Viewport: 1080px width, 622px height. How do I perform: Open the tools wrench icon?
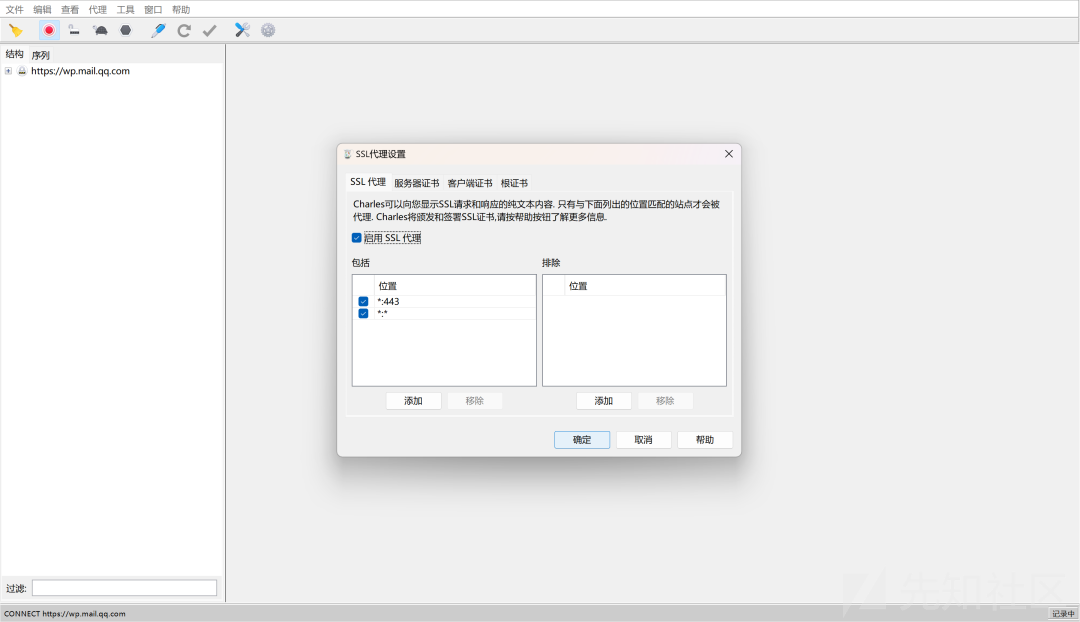coord(242,30)
